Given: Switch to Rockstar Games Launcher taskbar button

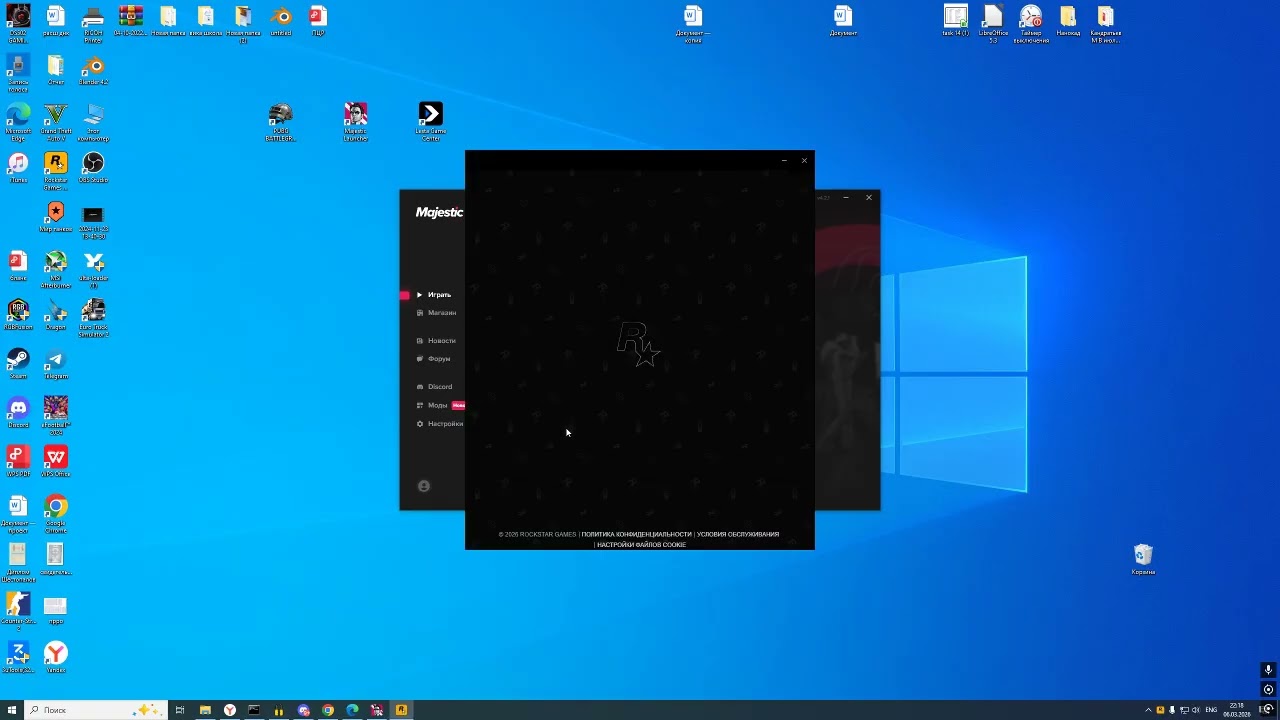Looking at the screenshot, I should pos(401,710).
